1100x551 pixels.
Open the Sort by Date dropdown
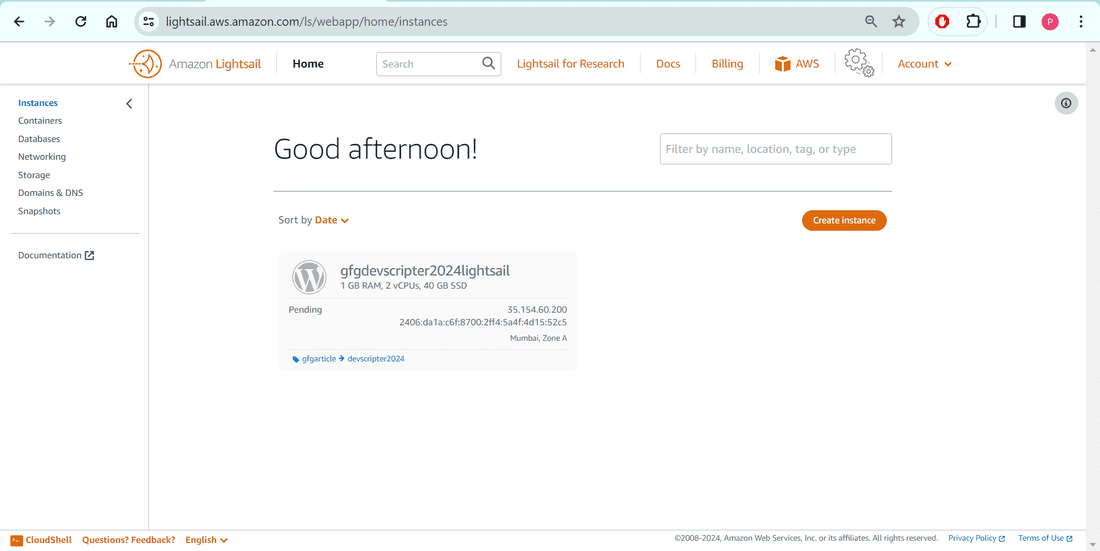click(332, 220)
